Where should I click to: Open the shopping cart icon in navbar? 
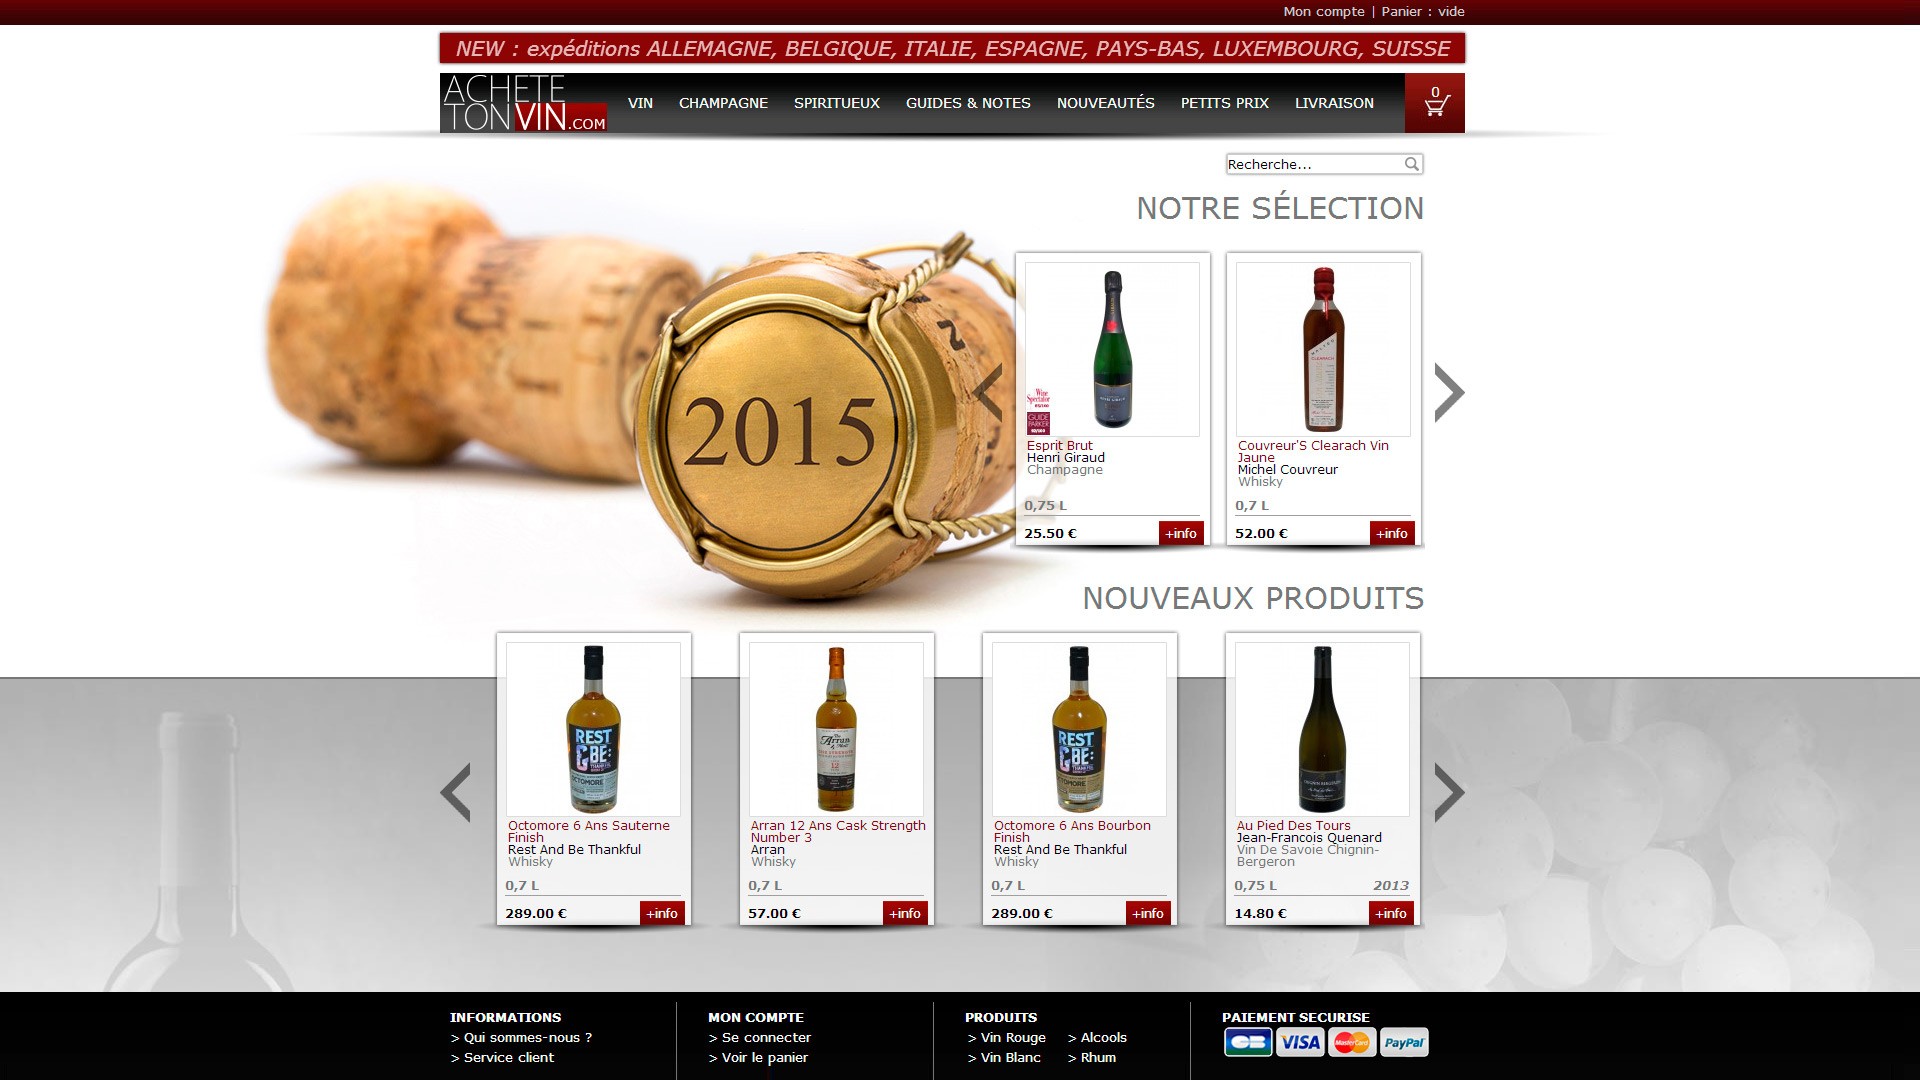click(x=1435, y=102)
